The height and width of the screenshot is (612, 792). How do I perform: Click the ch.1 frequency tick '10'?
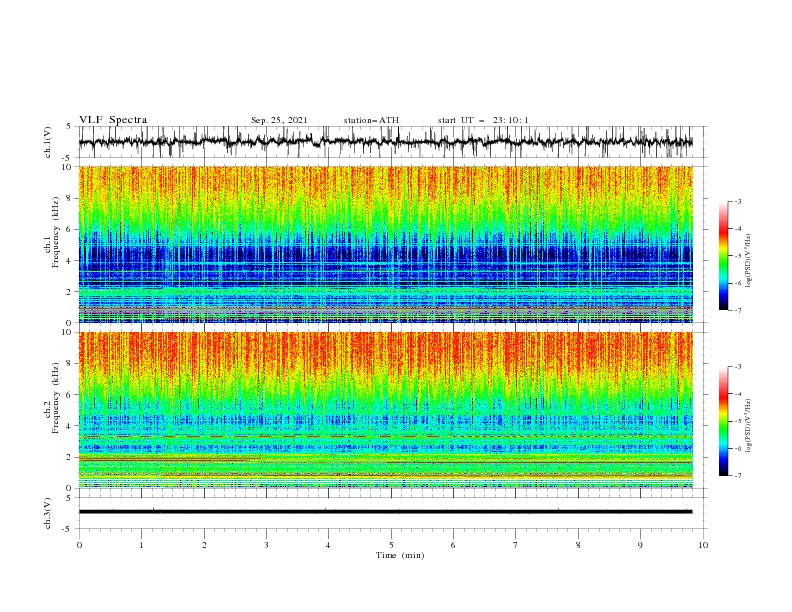(67, 167)
